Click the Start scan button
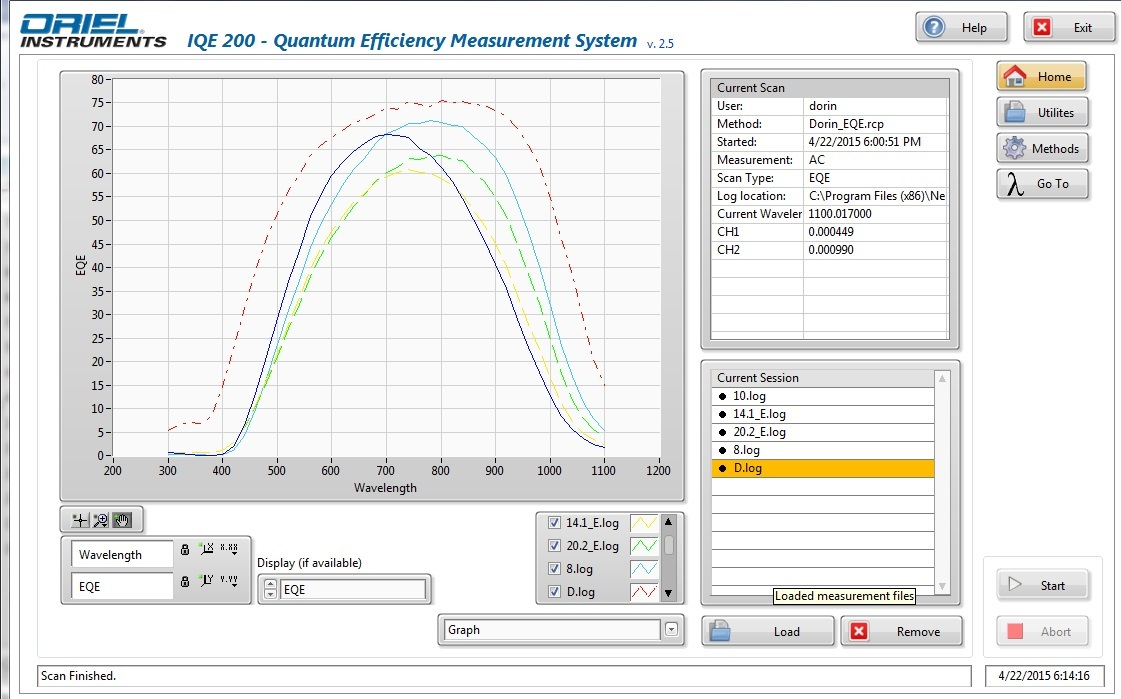 tap(1042, 585)
